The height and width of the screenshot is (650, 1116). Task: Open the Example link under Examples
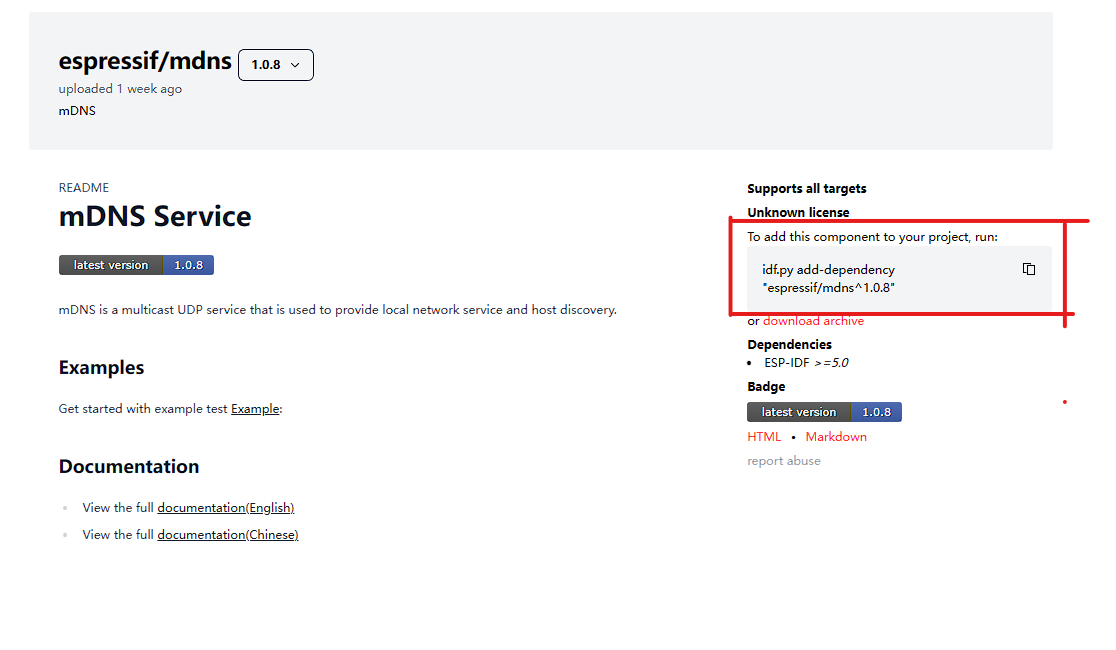tap(255, 409)
